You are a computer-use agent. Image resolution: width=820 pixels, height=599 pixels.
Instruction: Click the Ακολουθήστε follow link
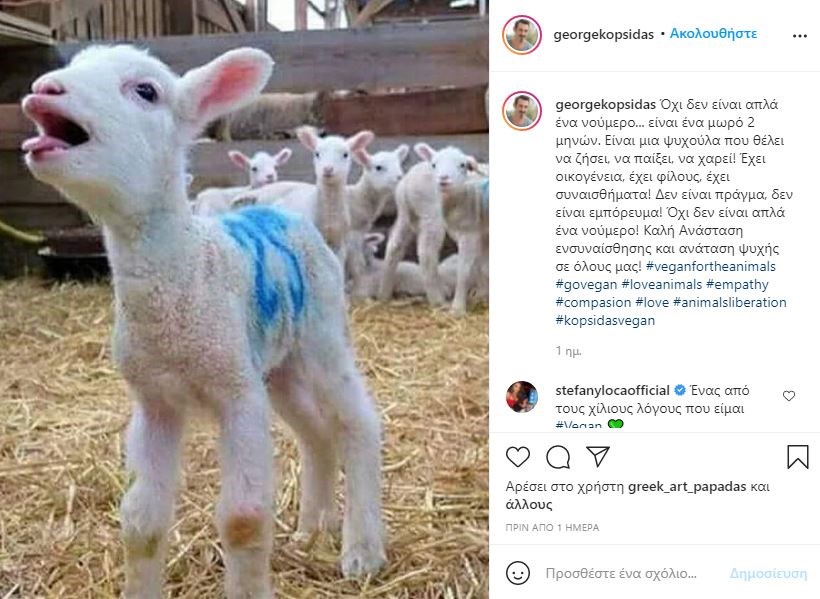(x=713, y=33)
